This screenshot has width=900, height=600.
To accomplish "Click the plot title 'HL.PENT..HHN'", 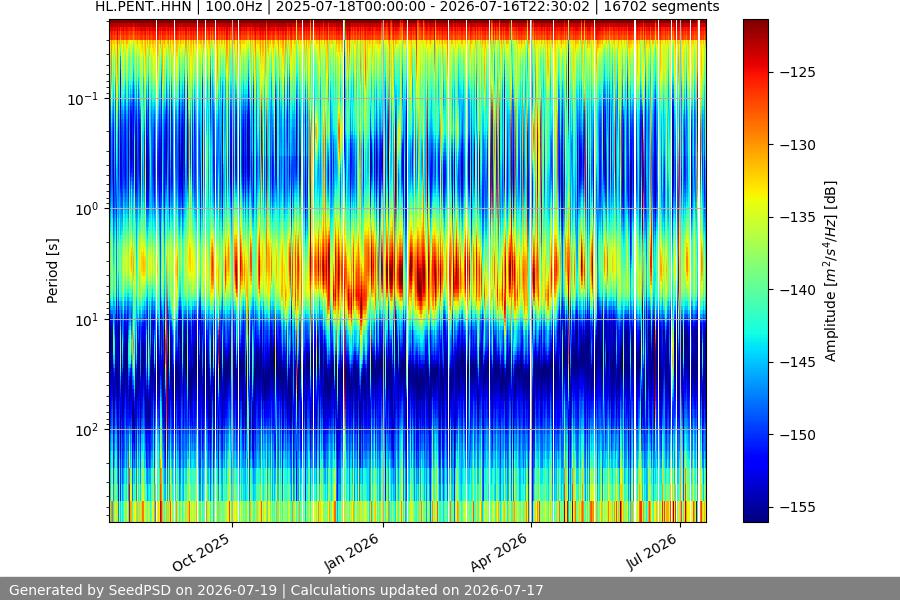I will click(x=143, y=7).
